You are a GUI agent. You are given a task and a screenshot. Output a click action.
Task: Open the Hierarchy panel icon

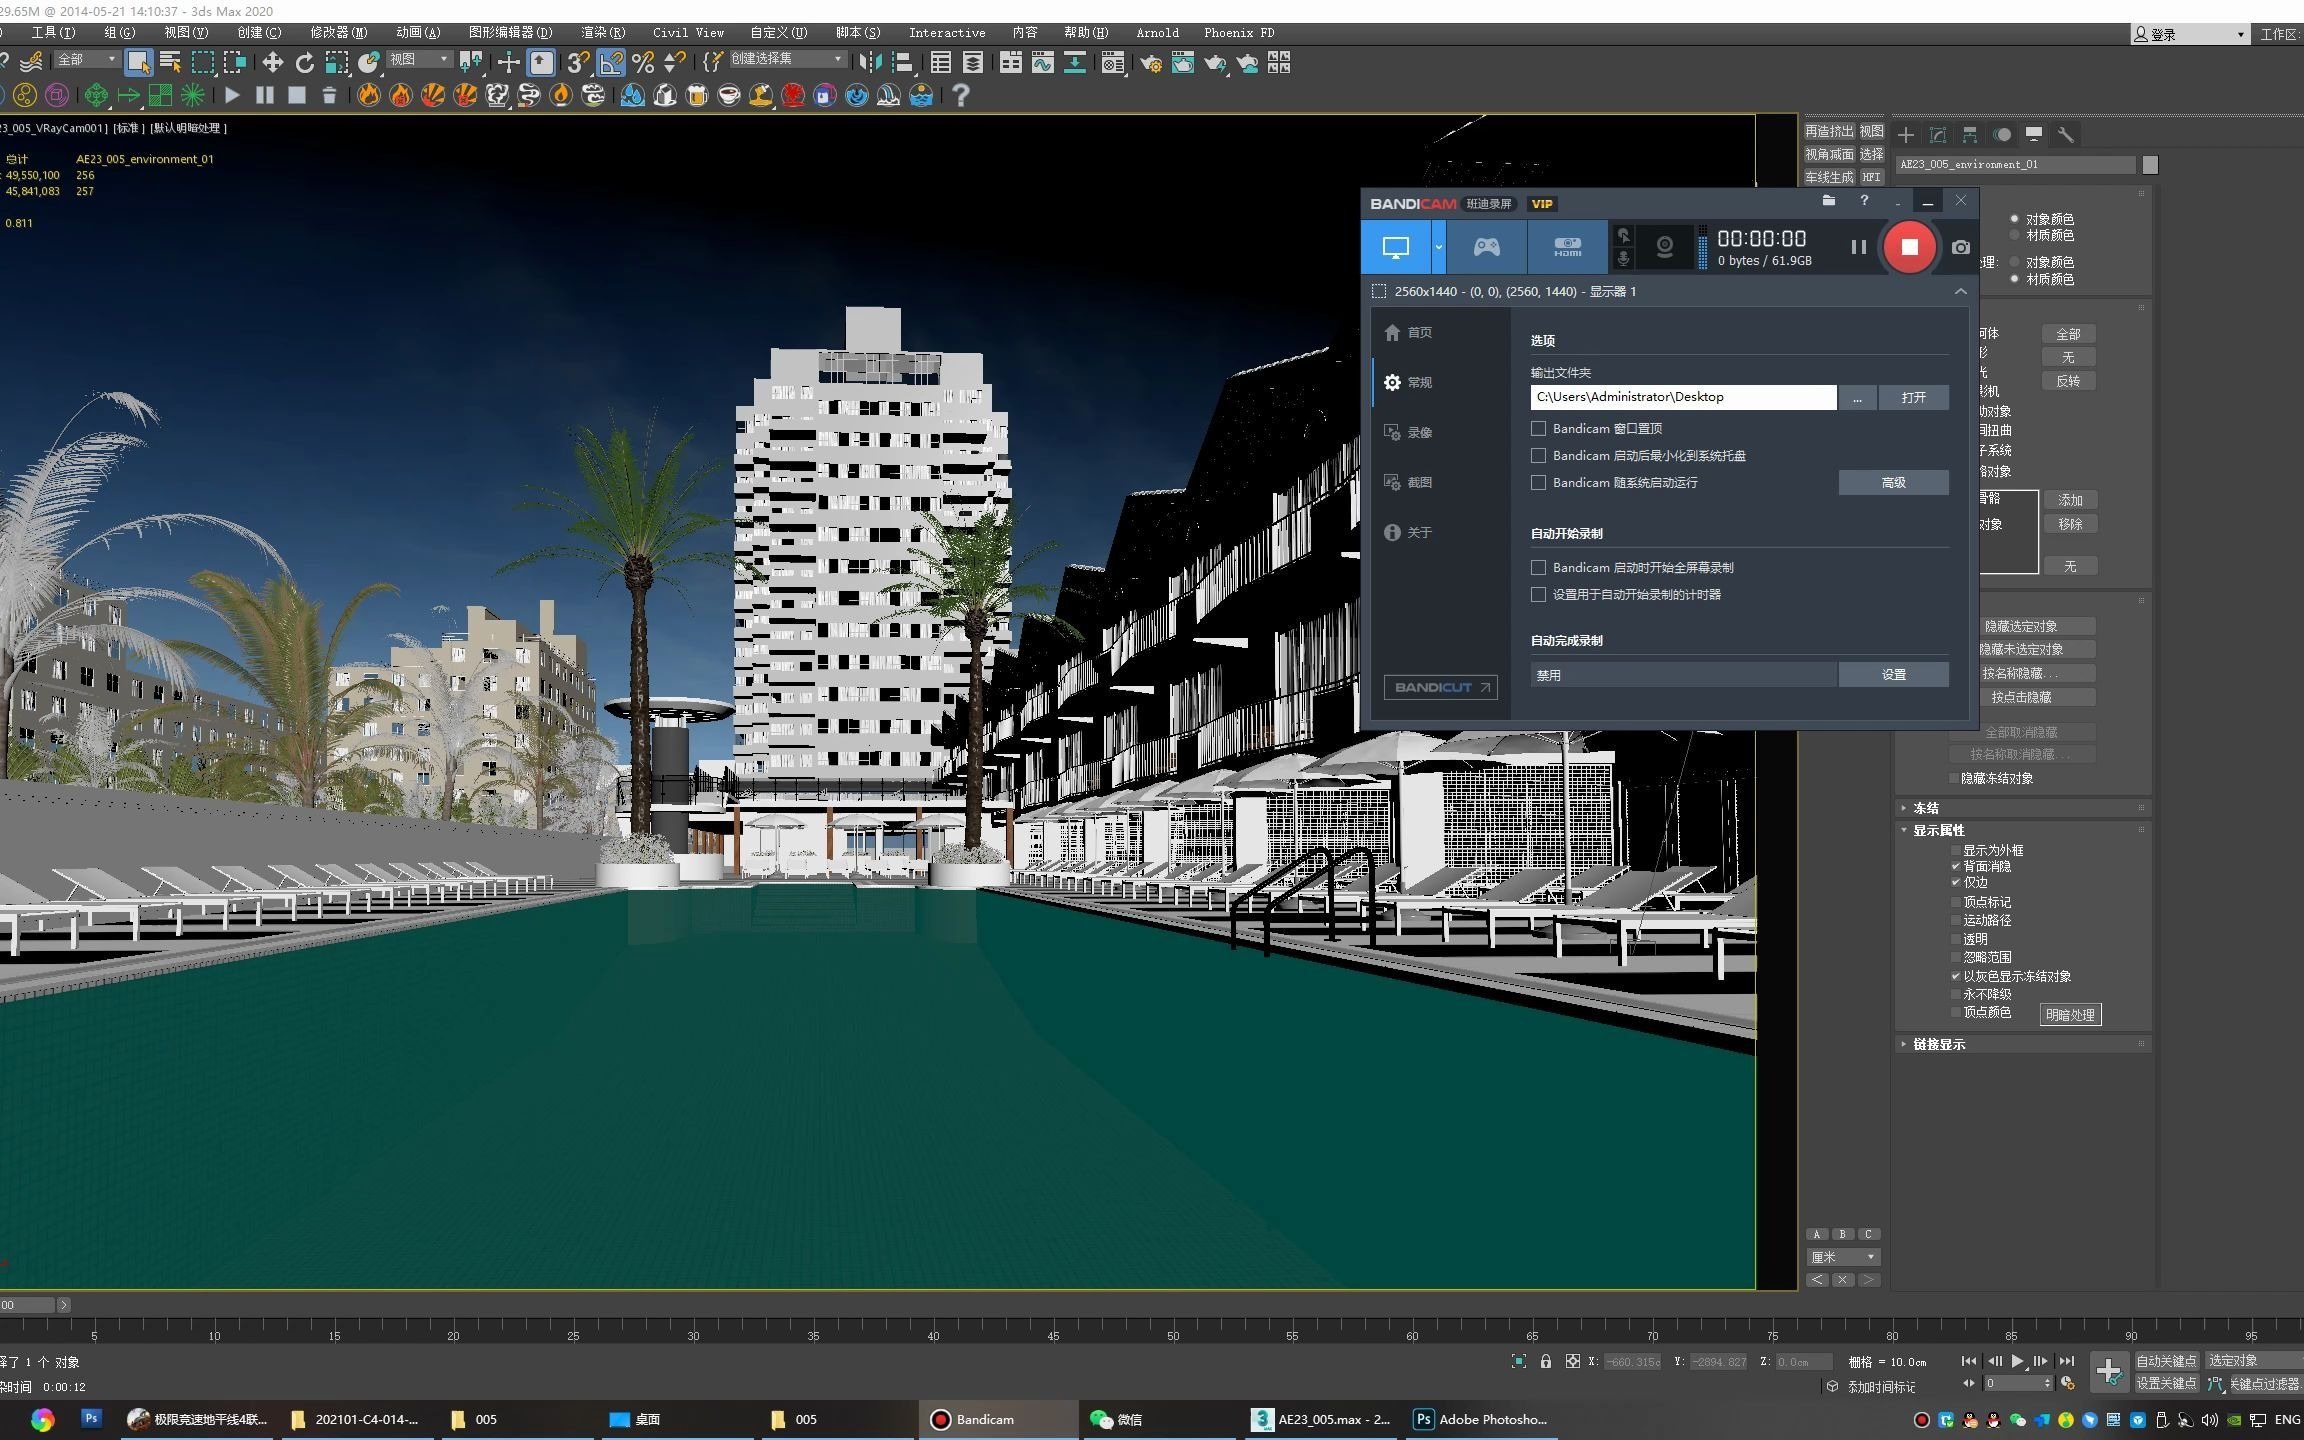tap(1970, 134)
